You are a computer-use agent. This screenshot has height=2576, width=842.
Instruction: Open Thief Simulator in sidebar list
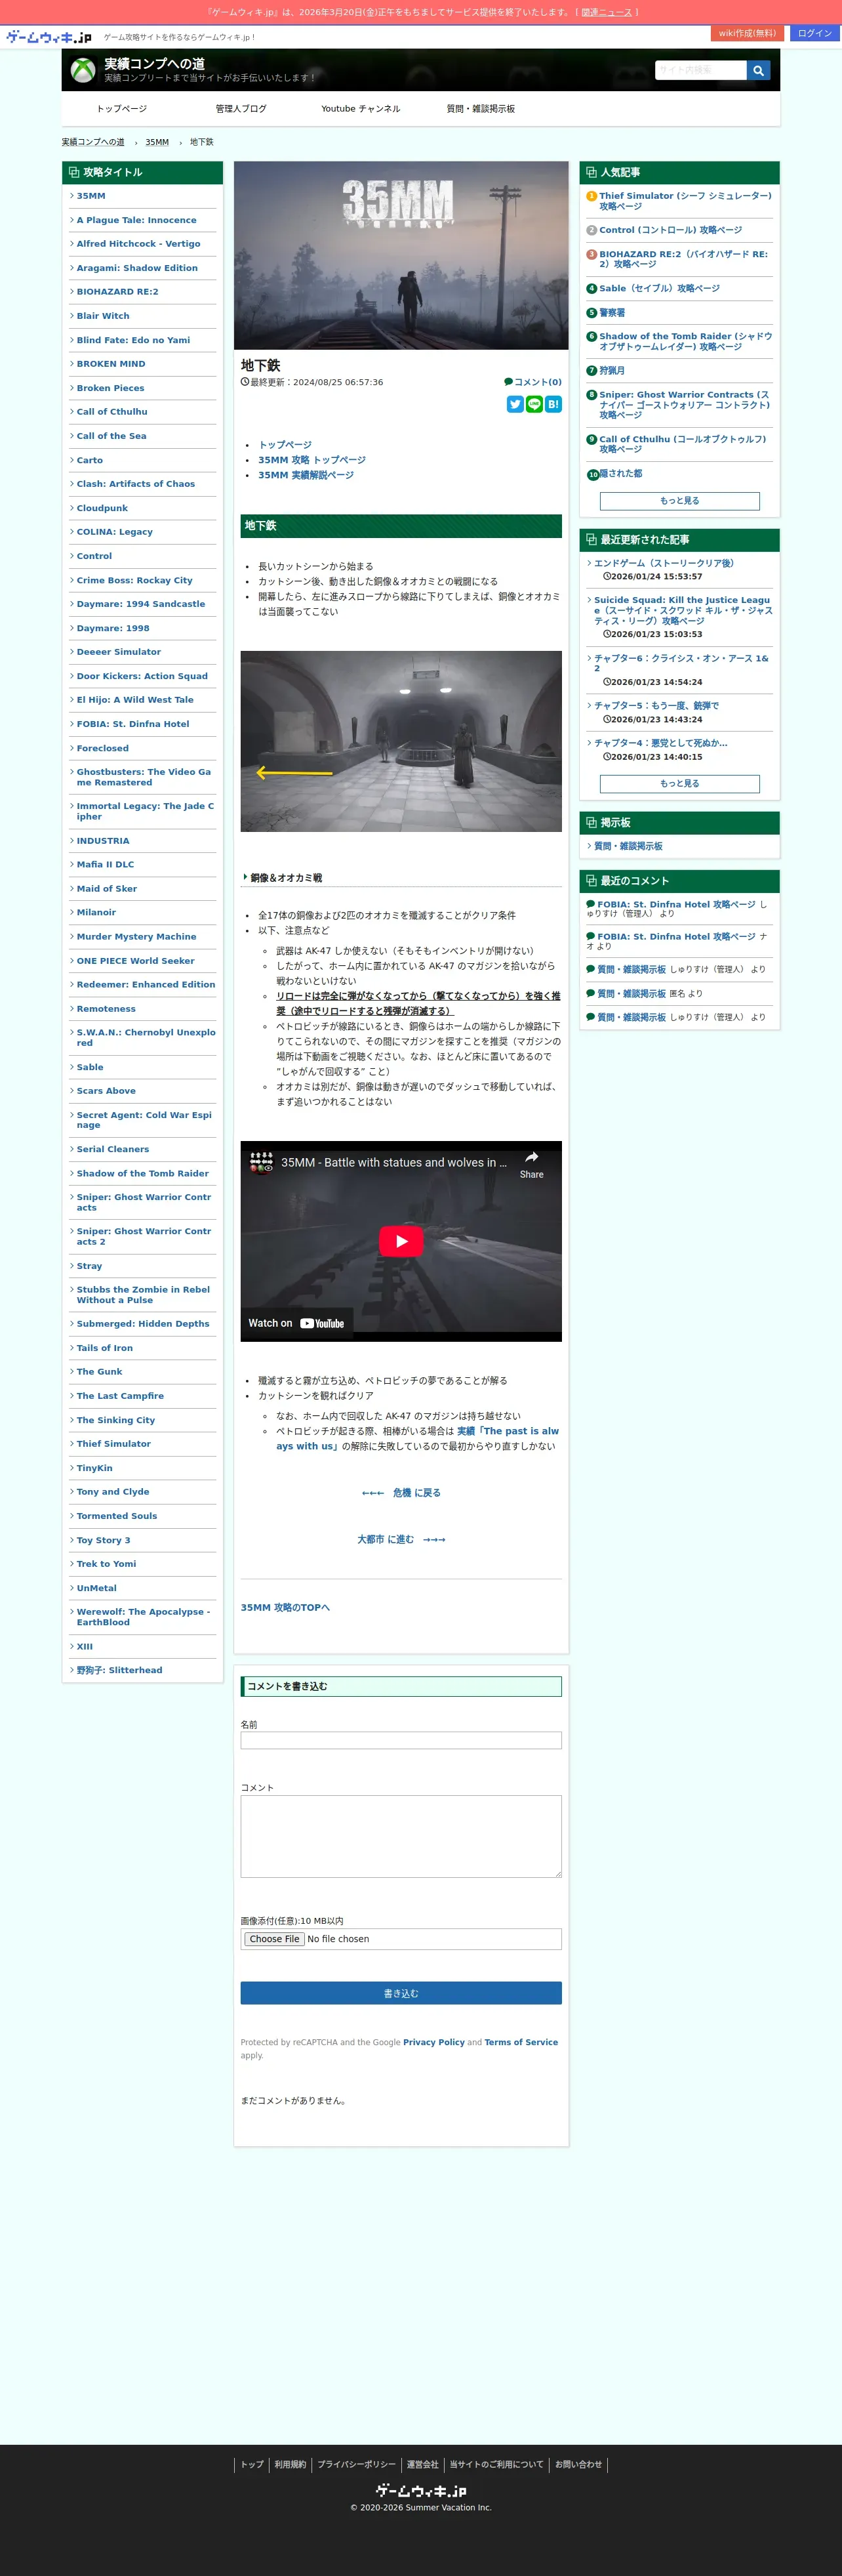[114, 1444]
